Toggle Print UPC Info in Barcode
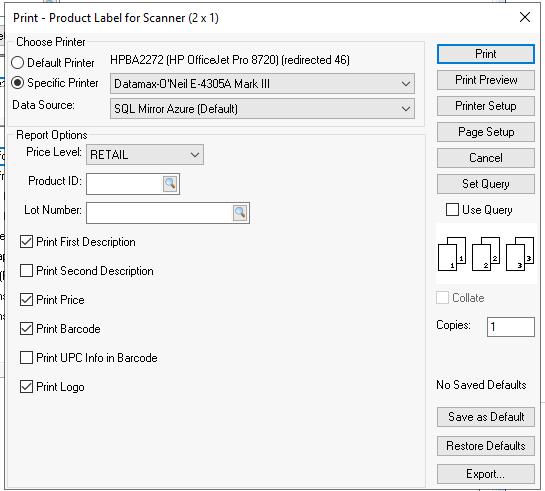545x491 pixels. [26, 357]
